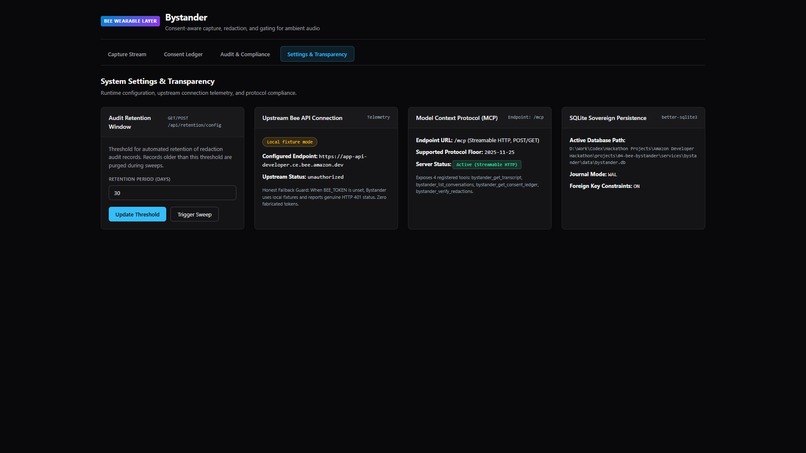Click the Active (Streamable HTTP) status badge
806x453 pixels.
(487, 165)
